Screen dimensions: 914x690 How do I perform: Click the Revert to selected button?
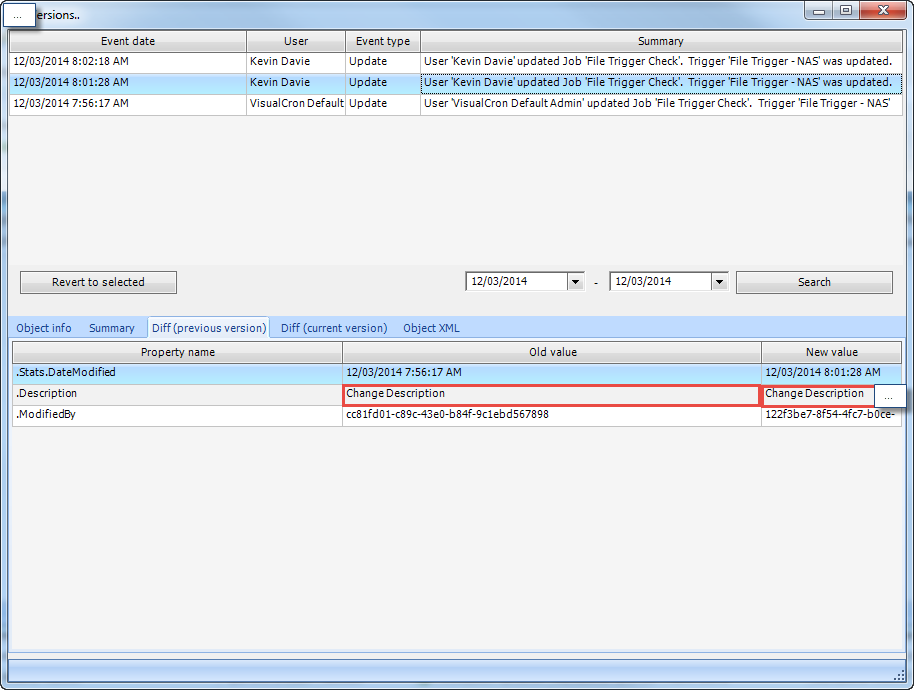point(98,282)
